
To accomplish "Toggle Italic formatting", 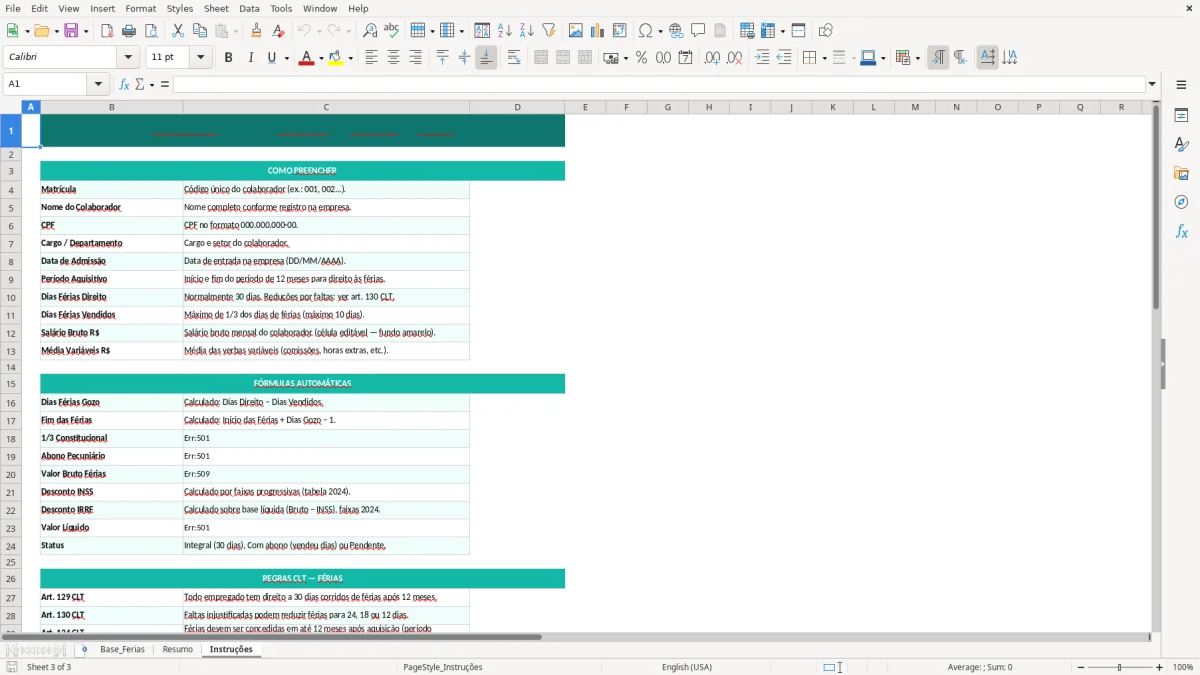I will (250, 58).
